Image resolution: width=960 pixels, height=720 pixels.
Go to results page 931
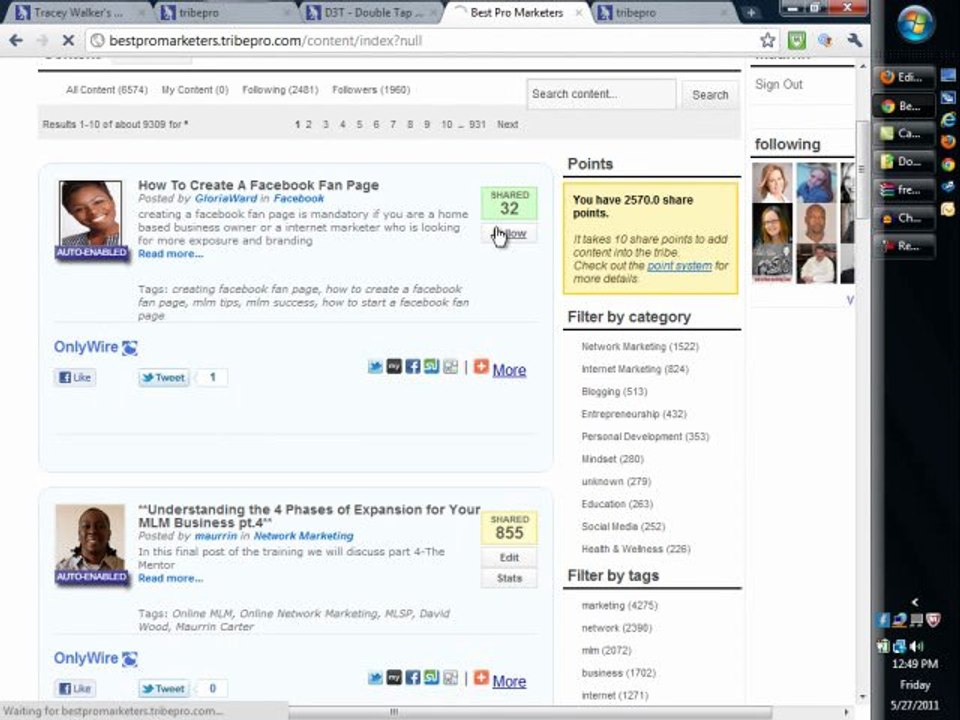[x=477, y=124]
